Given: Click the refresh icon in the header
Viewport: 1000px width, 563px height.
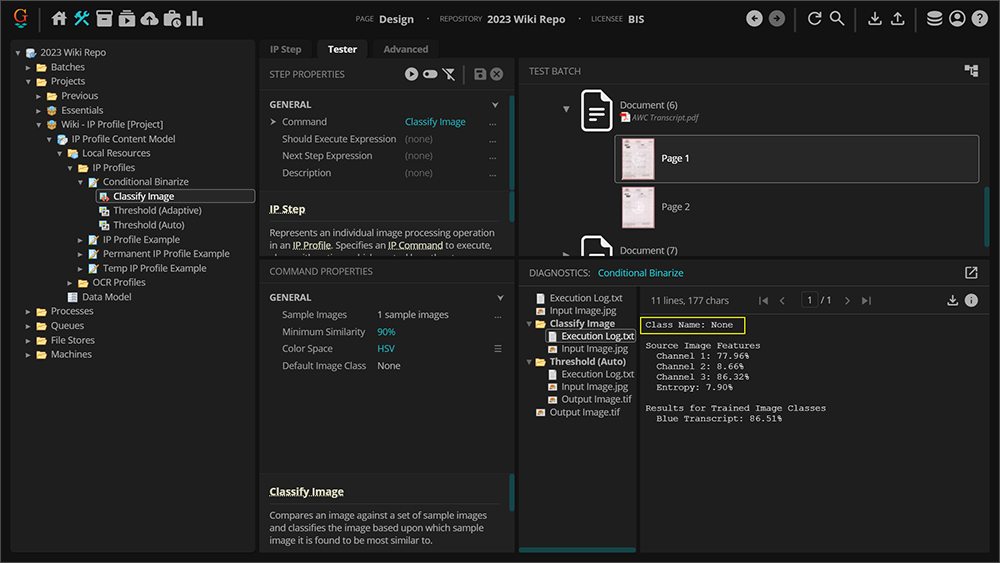Looking at the screenshot, I should pyautogui.click(x=814, y=19).
